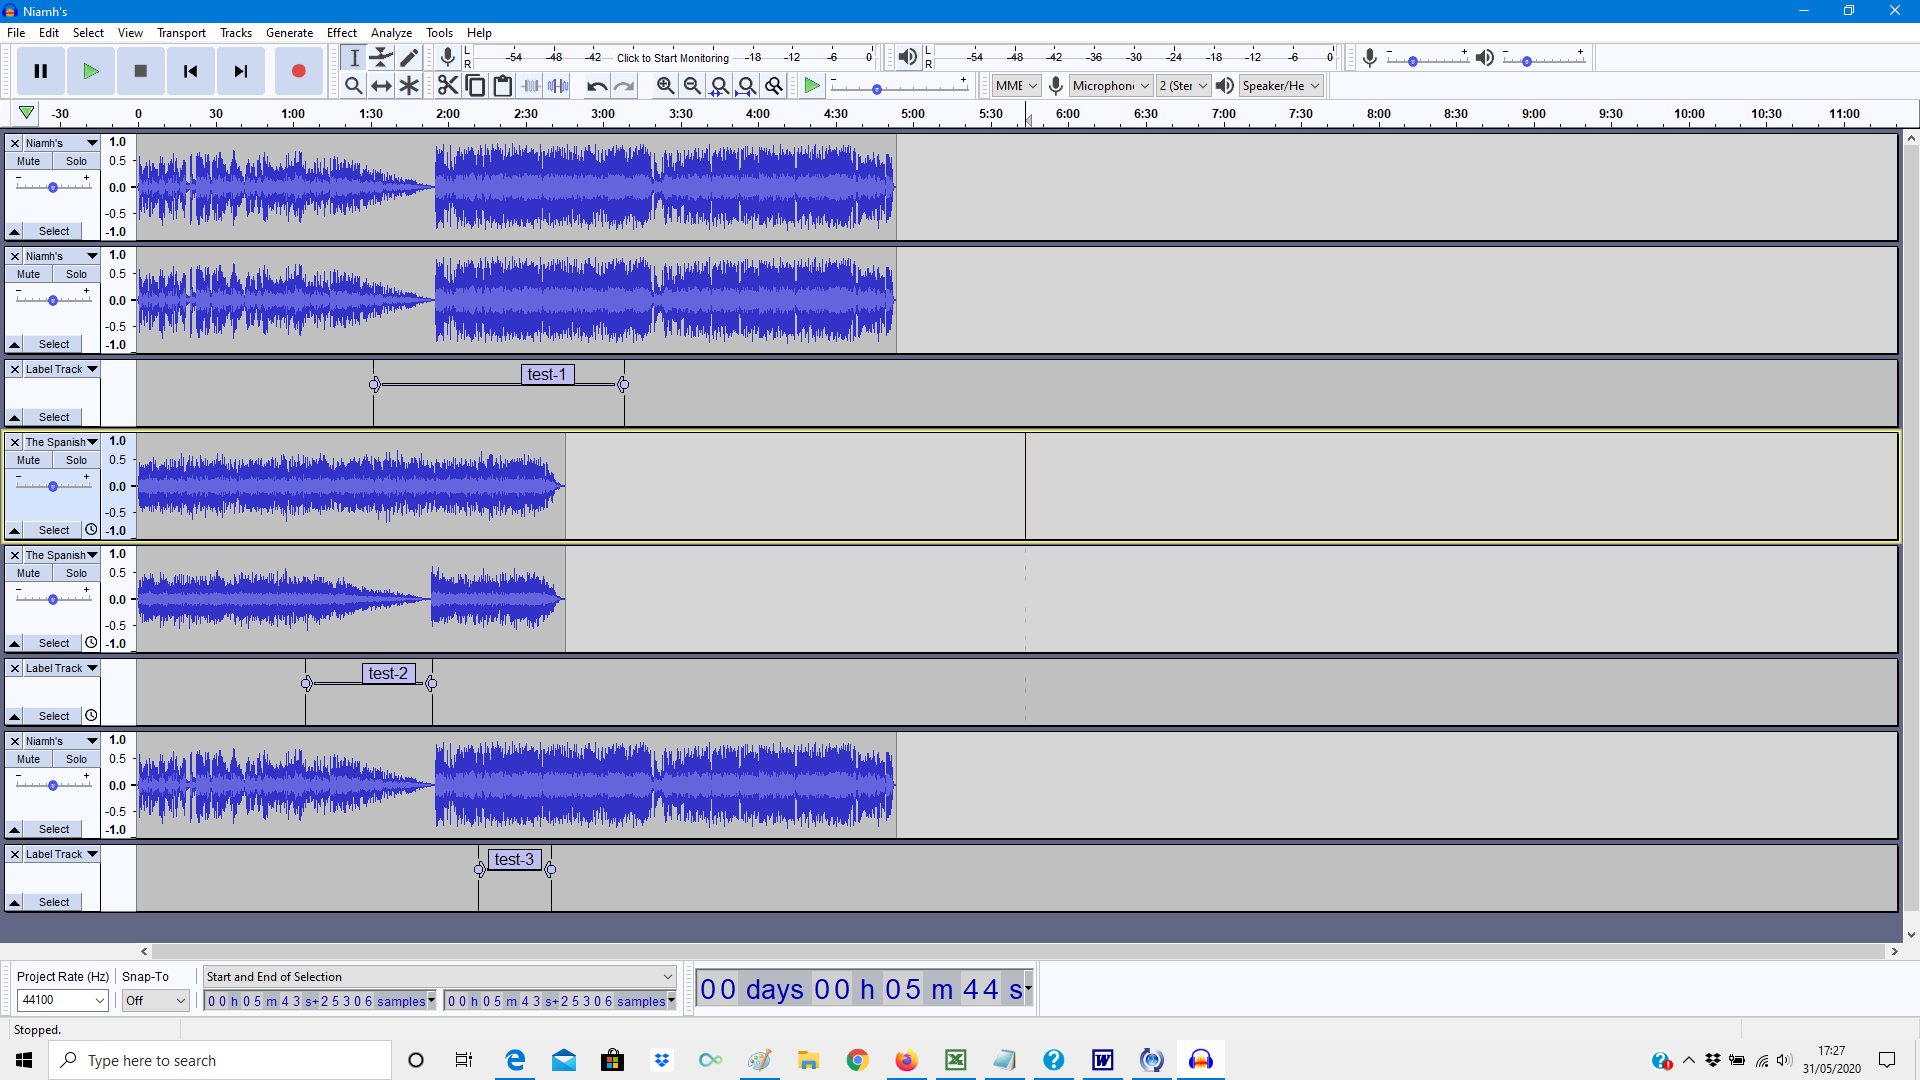Click the Skip to Start button
Image resolution: width=1920 pixels, height=1080 pixels.
[190, 71]
